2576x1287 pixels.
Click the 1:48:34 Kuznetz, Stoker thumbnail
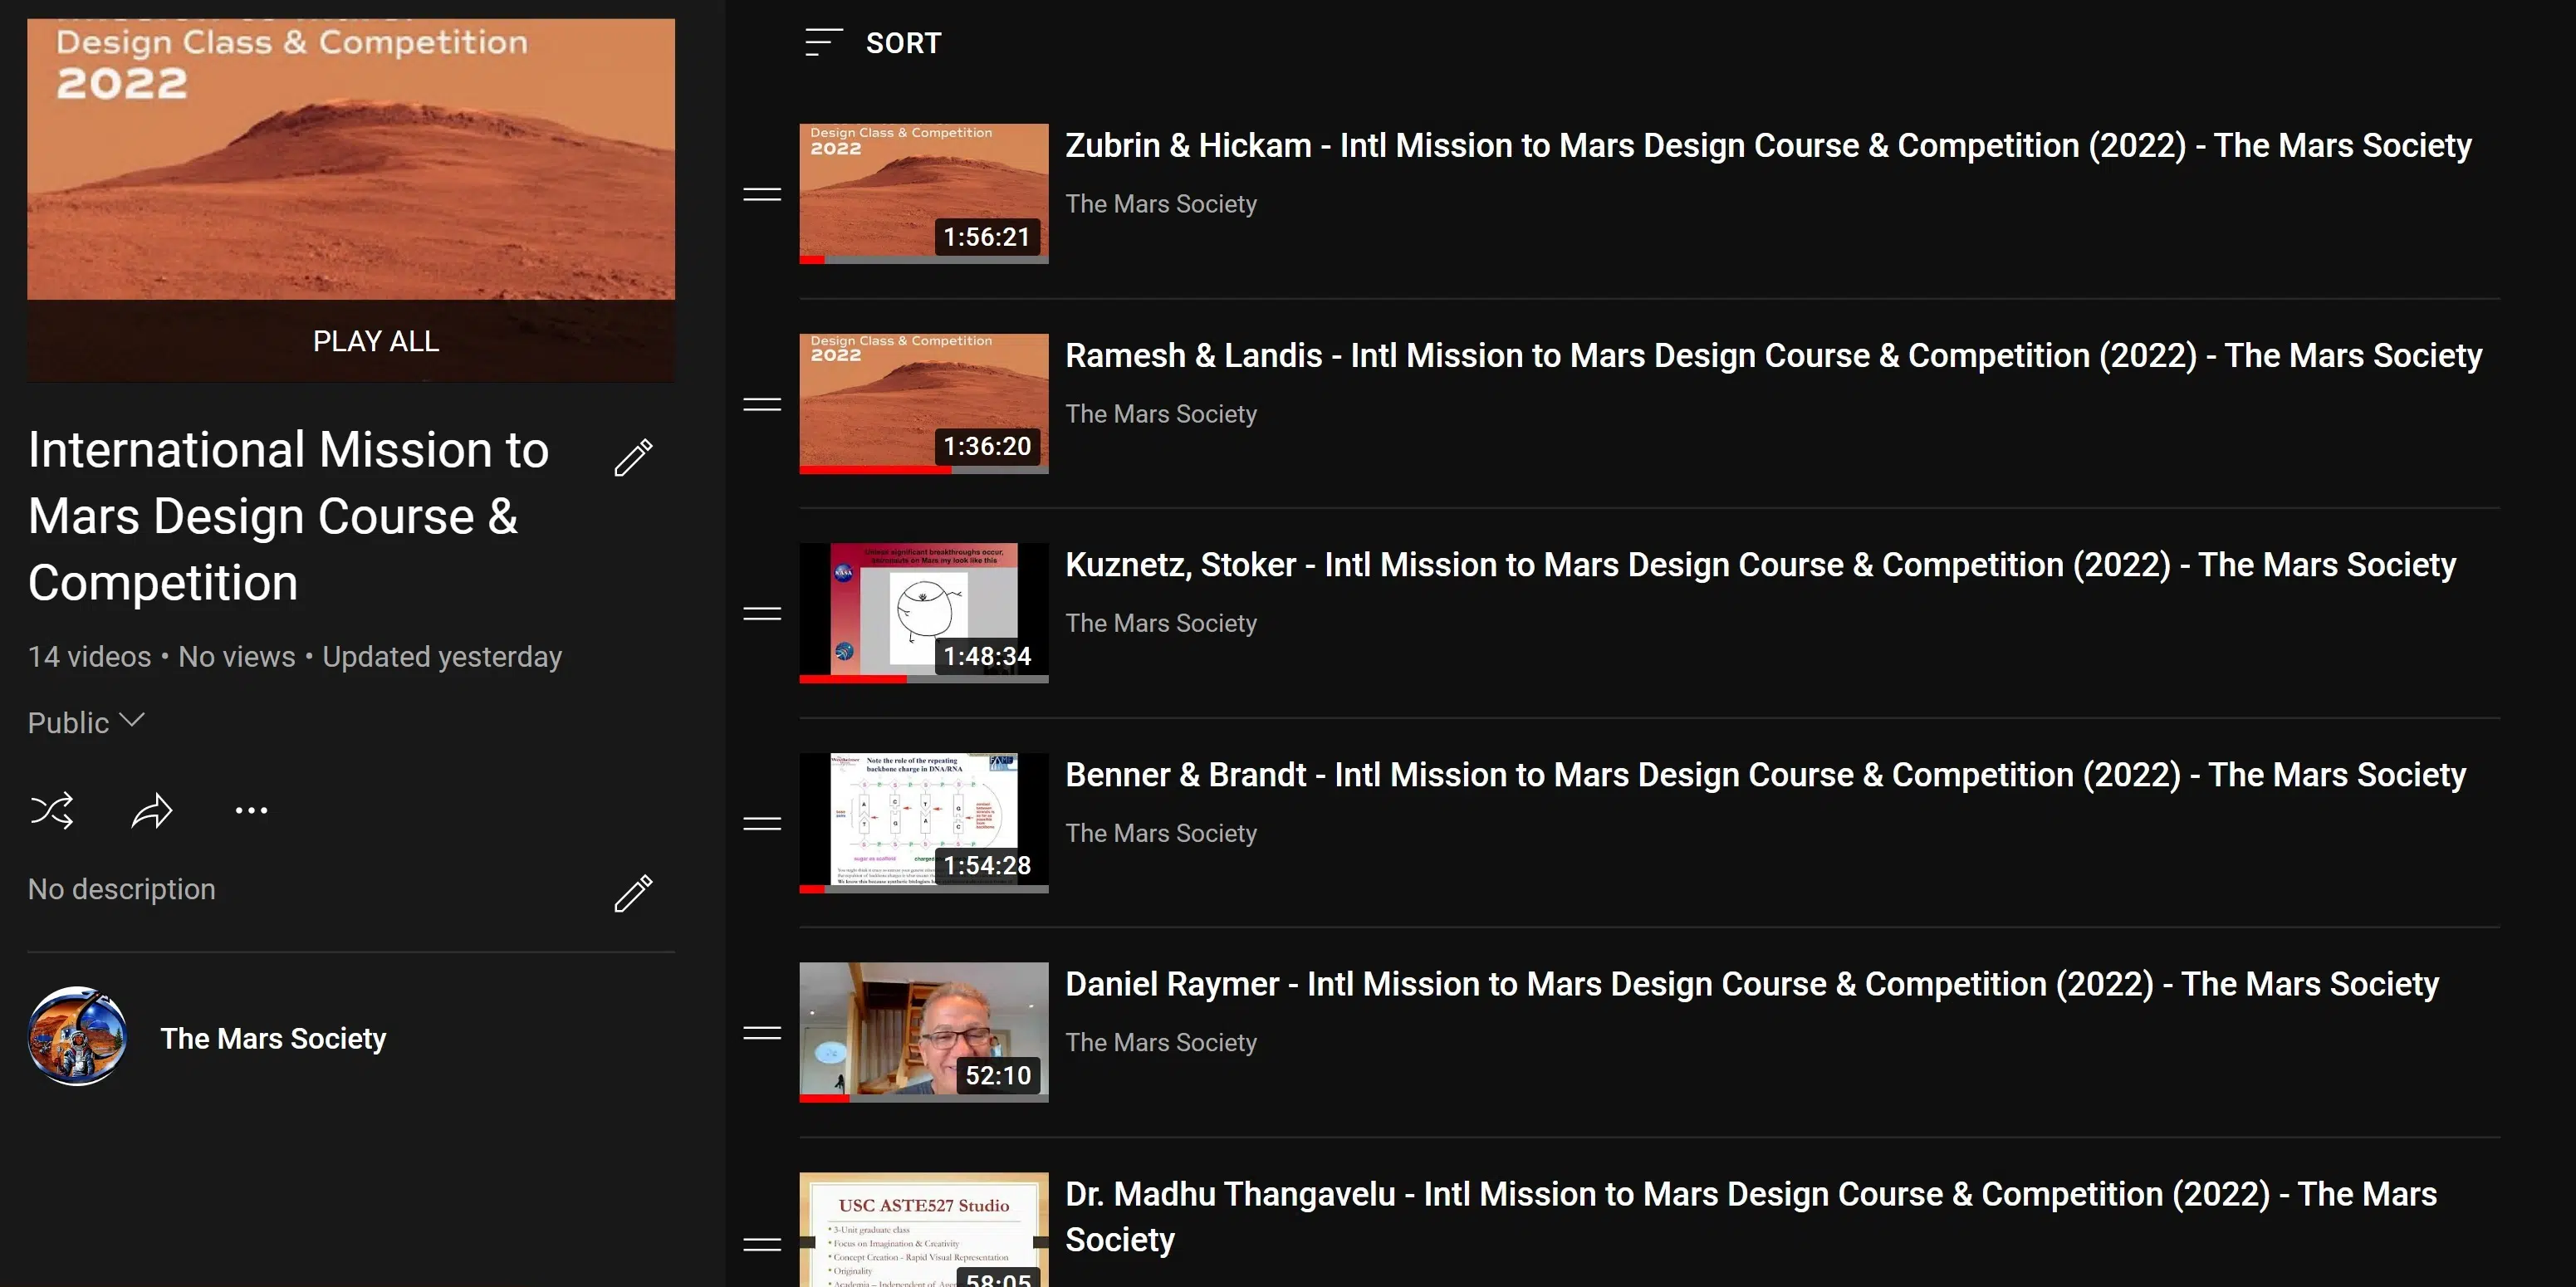924,613
